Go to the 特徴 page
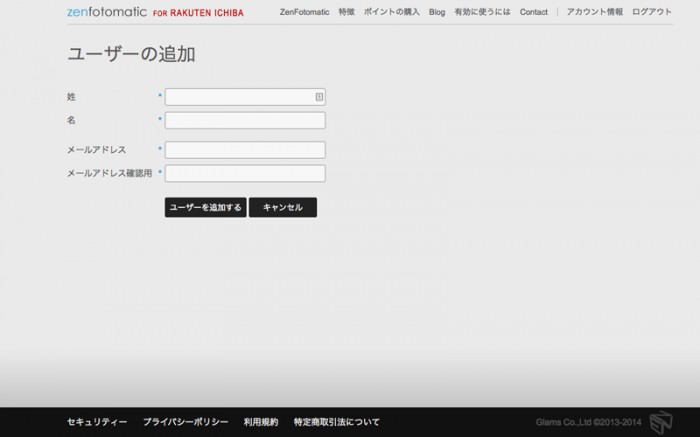The image size is (700, 437). click(346, 12)
